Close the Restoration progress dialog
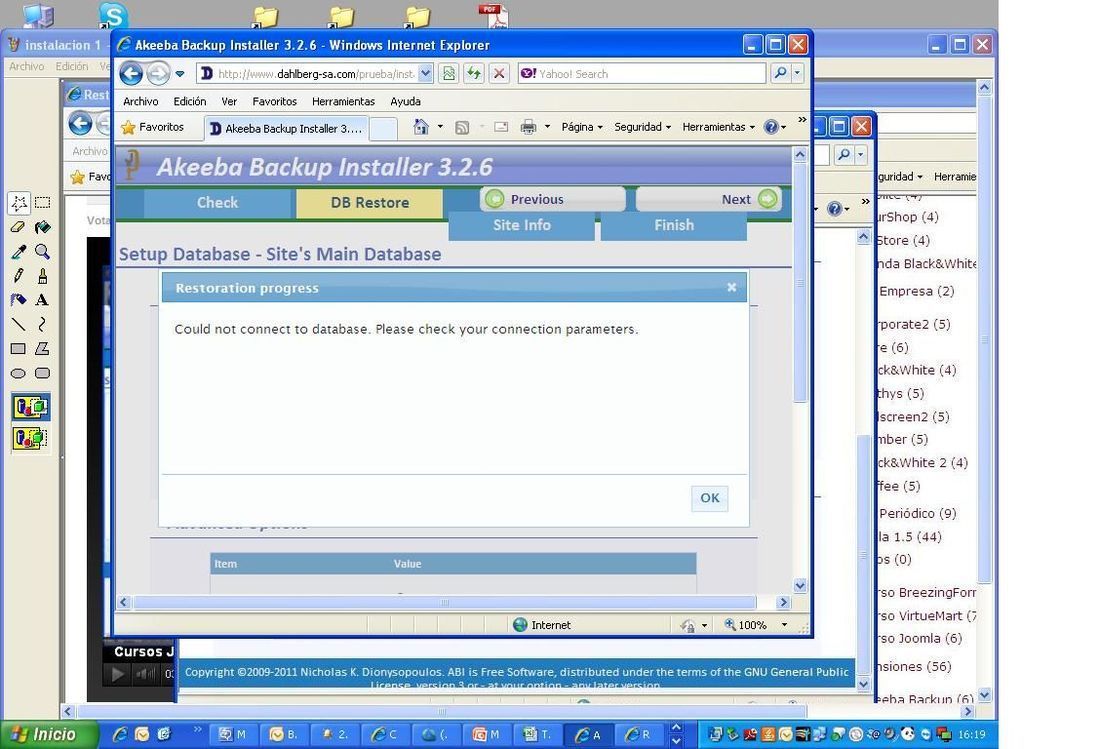 point(732,288)
